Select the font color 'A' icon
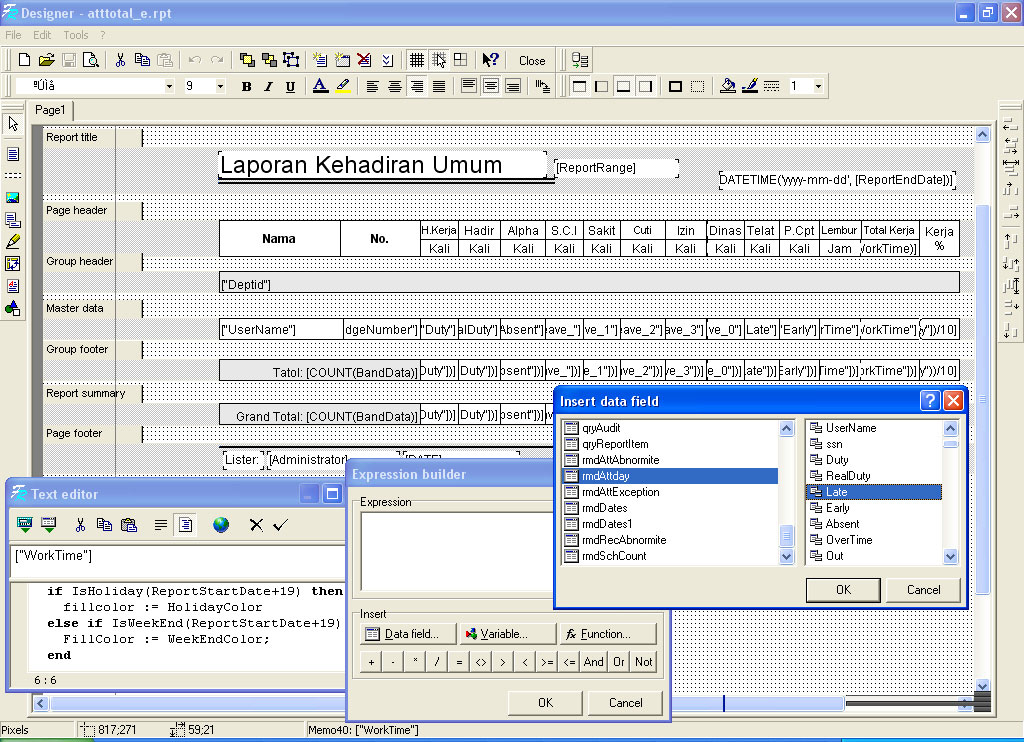This screenshot has width=1024, height=742. (320, 86)
